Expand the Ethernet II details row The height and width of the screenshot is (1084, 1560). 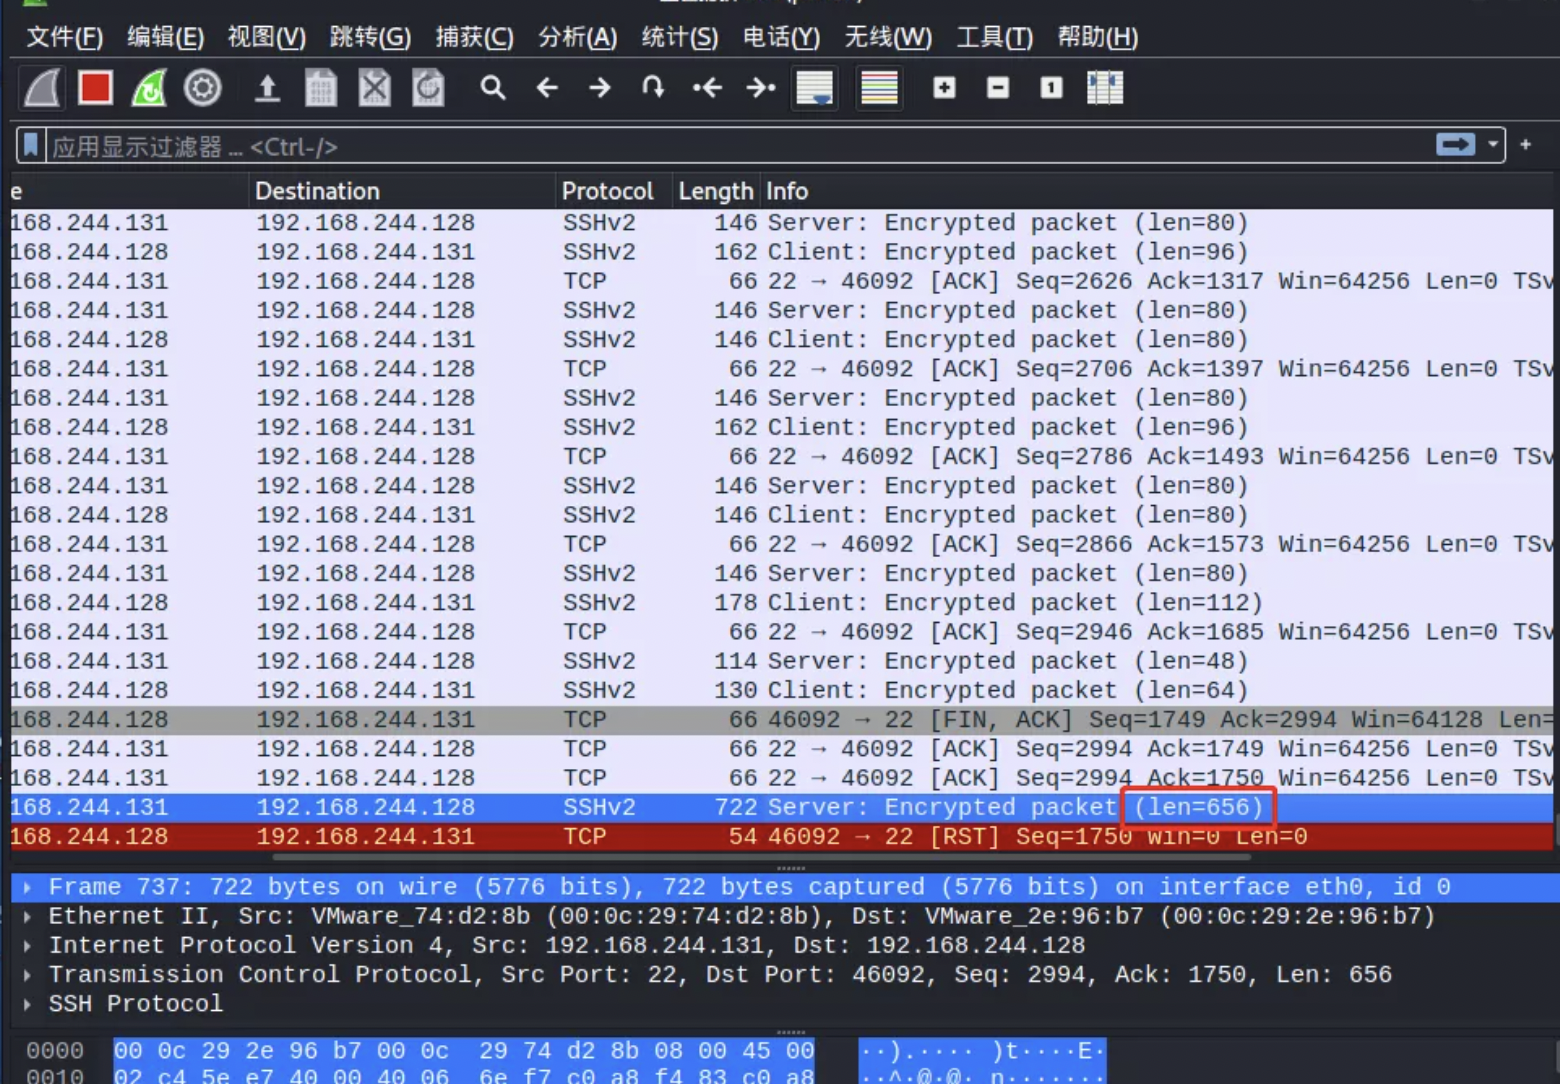tap(27, 916)
